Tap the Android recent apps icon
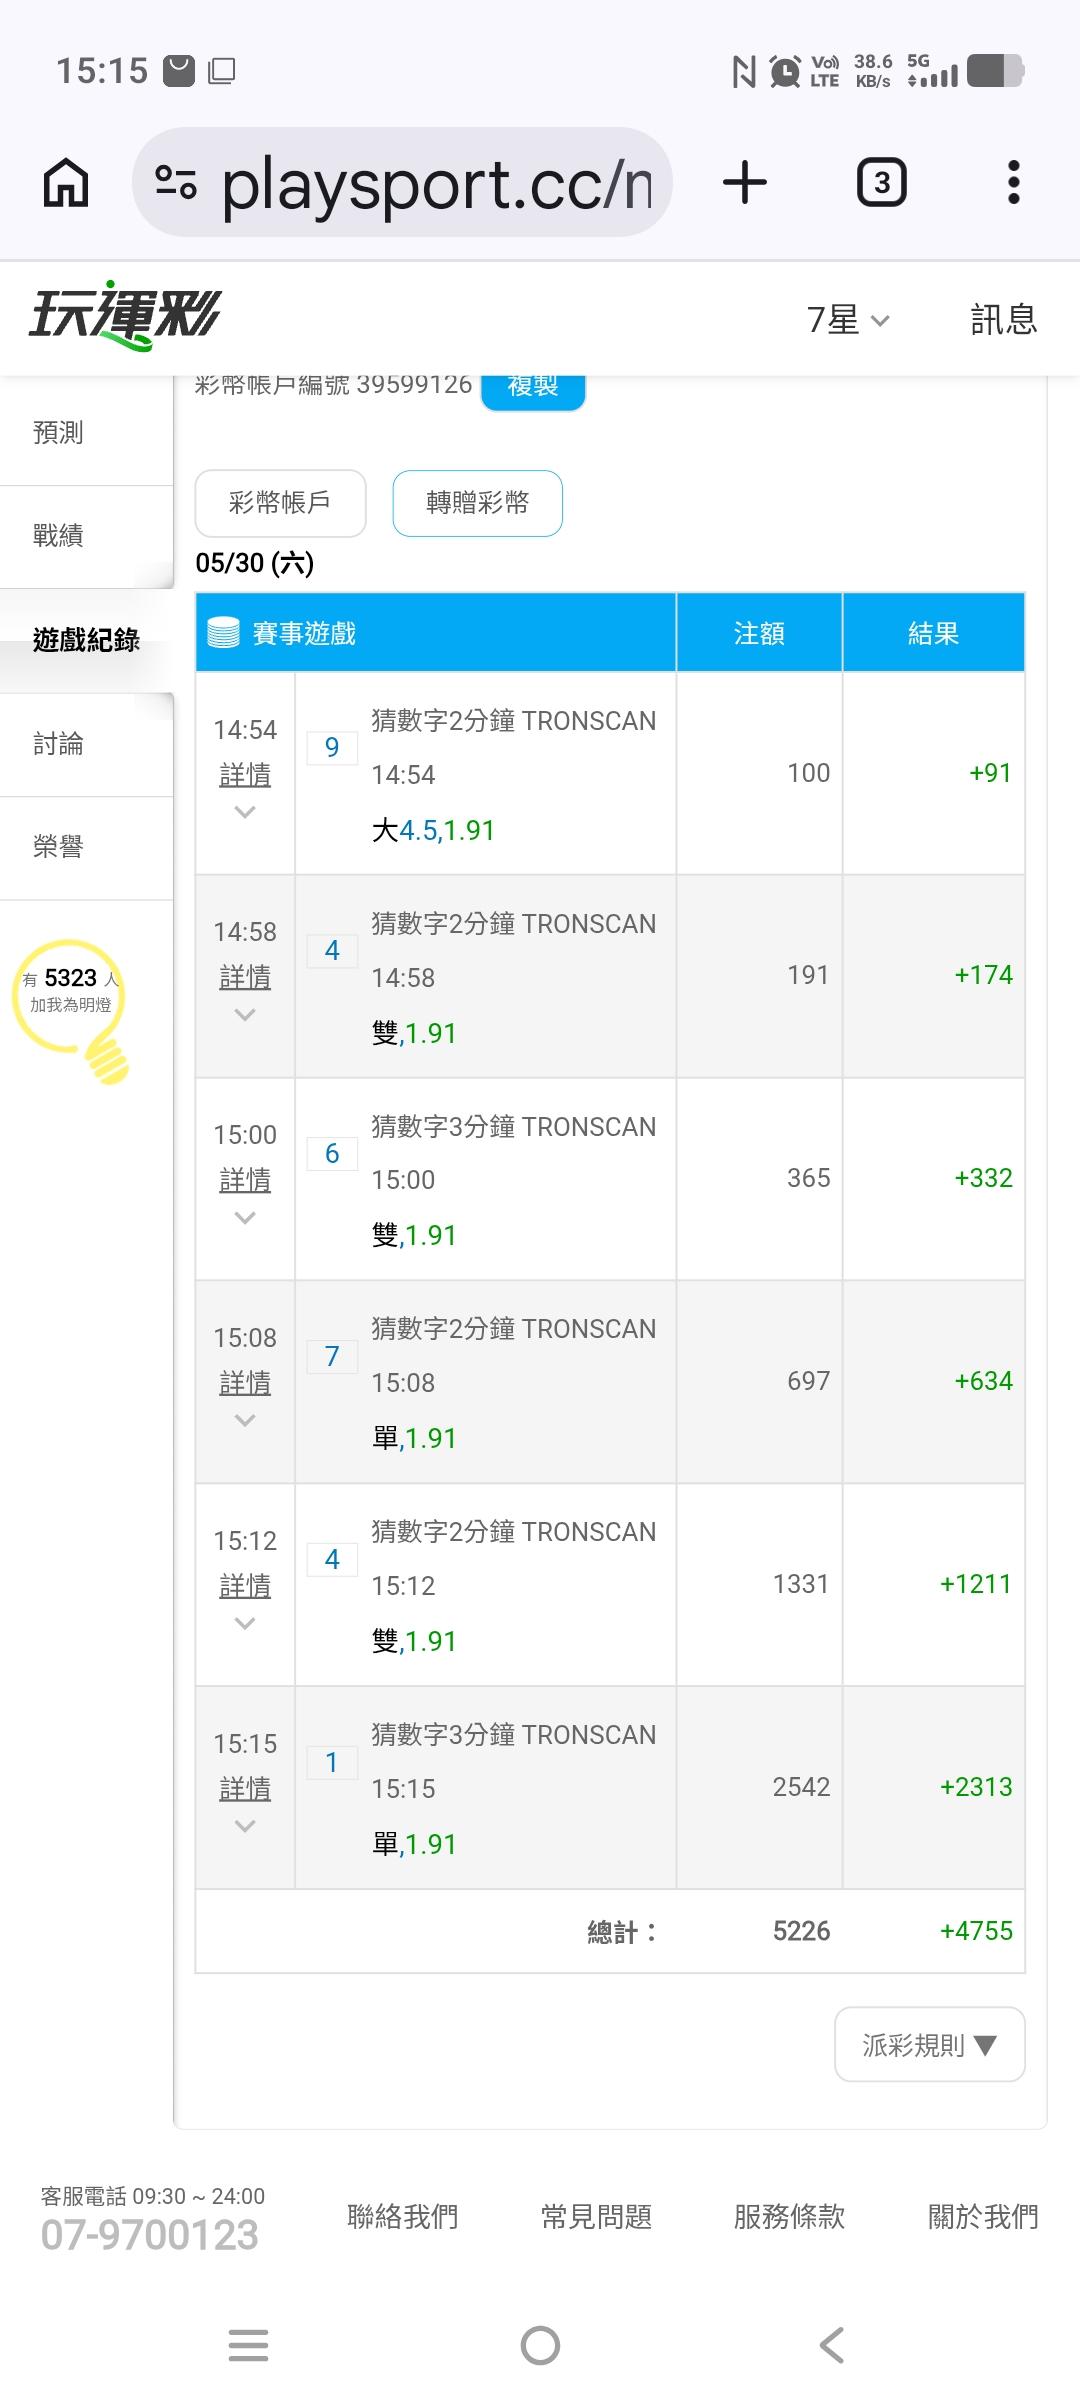Viewport: 1080px width, 2400px height. 248,2345
